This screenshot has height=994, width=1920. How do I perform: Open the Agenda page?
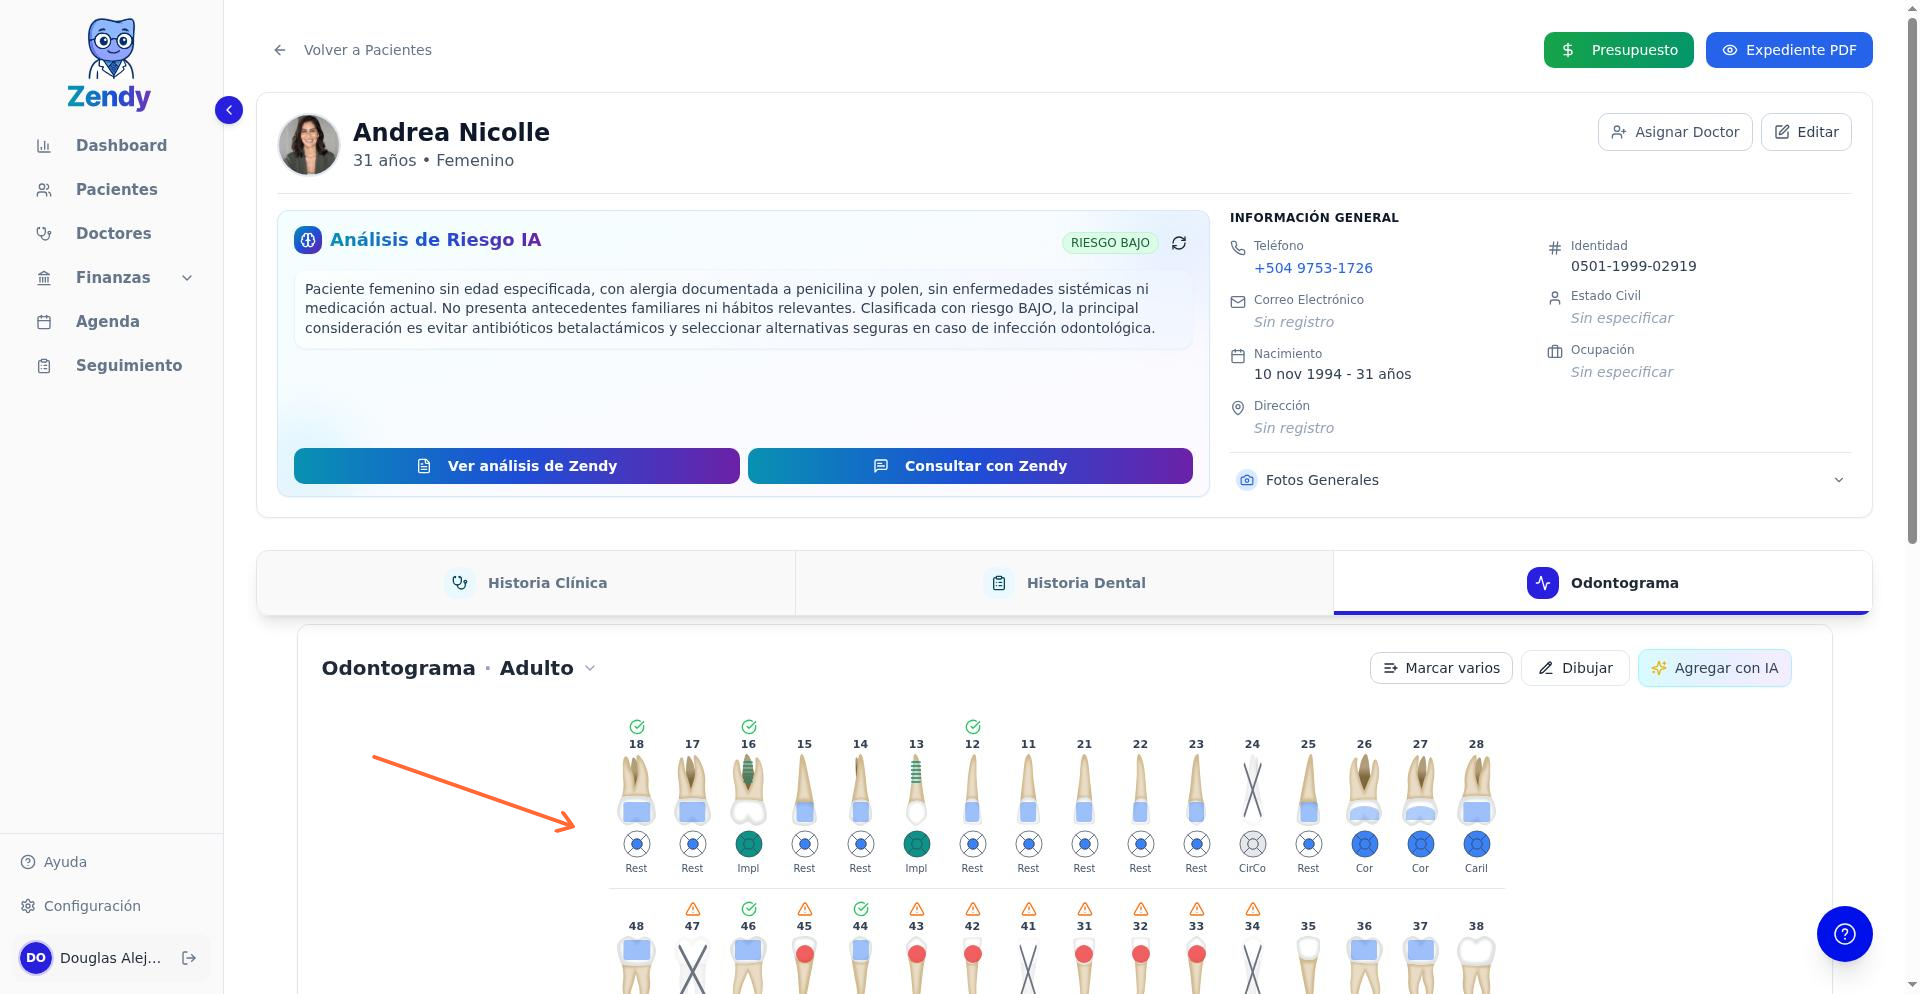pos(107,322)
